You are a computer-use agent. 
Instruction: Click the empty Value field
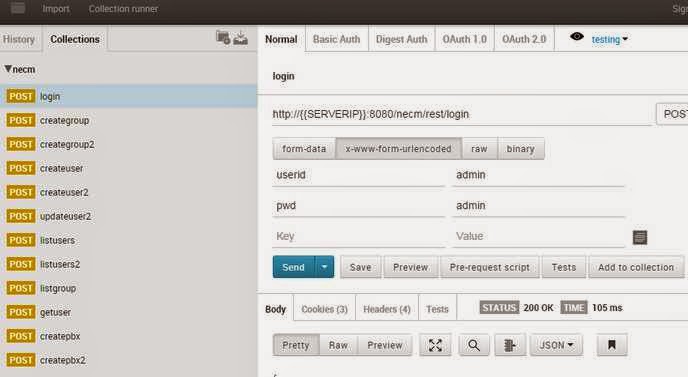pos(538,237)
